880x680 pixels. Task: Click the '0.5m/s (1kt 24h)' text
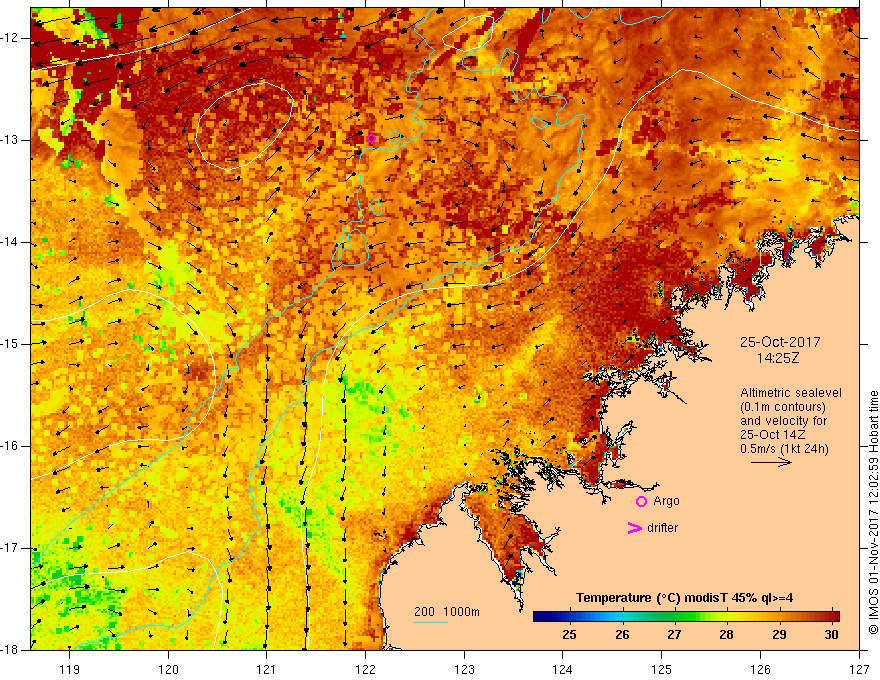pos(784,449)
